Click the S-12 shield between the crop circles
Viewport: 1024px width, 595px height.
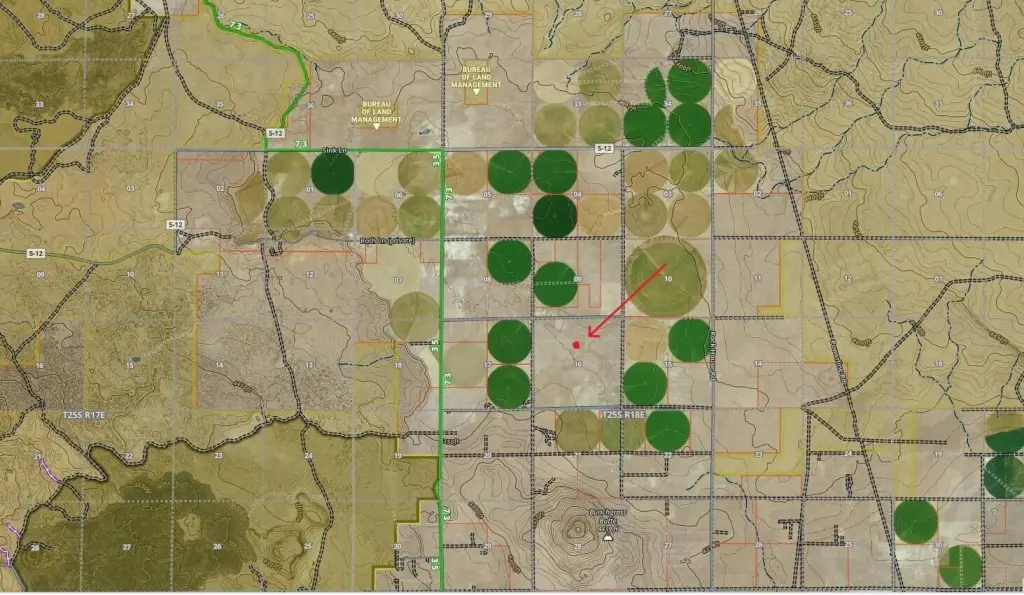click(602, 147)
